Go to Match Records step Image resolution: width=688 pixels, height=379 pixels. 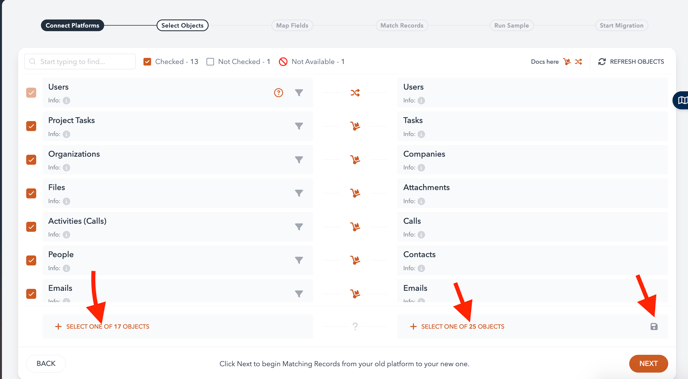pos(402,25)
